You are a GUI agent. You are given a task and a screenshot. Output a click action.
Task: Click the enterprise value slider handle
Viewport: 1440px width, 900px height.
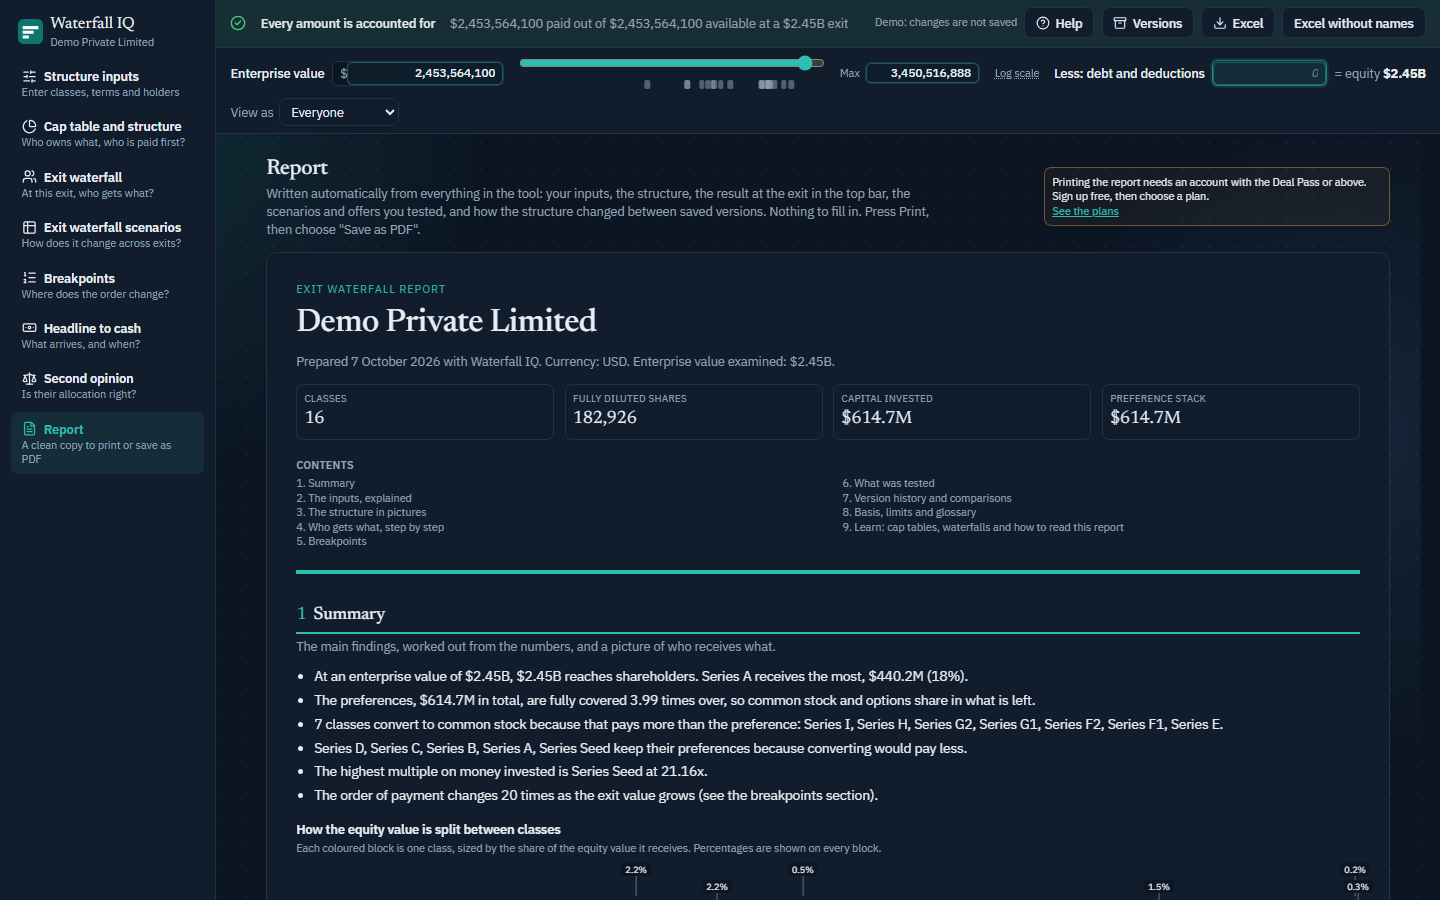(805, 63)
